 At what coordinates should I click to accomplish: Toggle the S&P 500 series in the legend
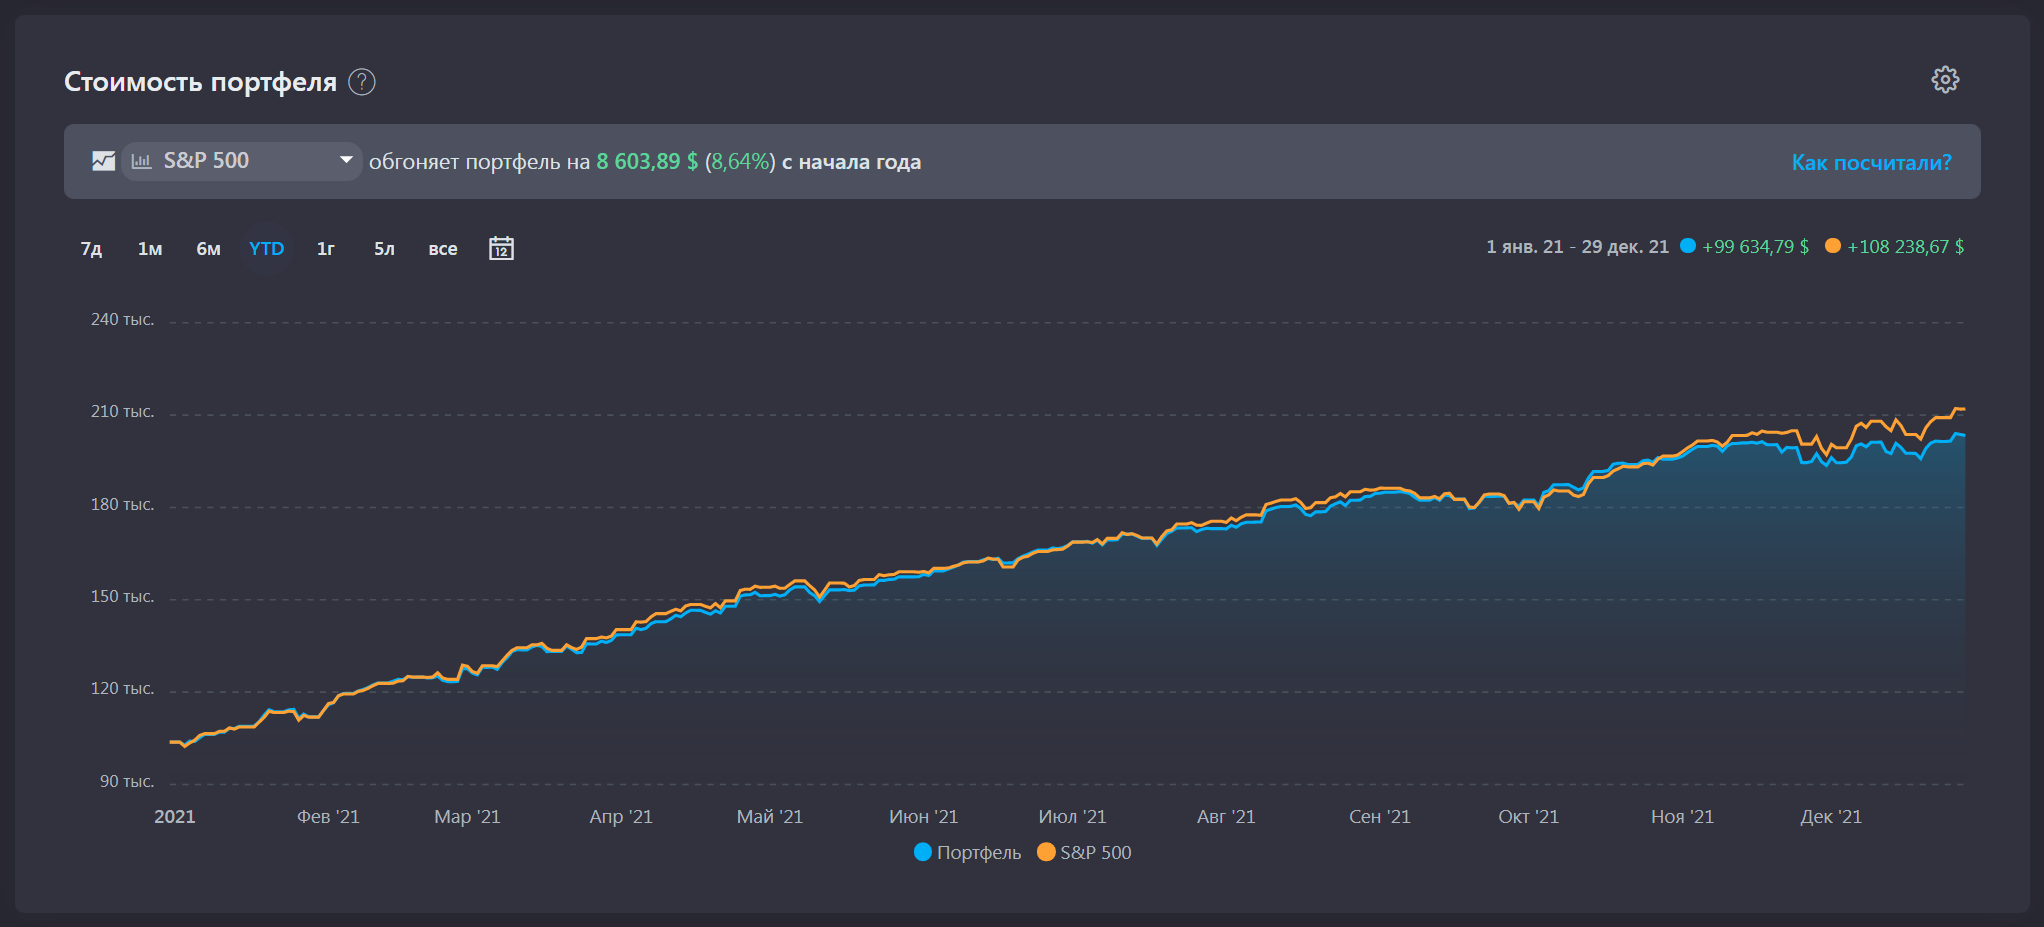click(x=1095, y=852)
